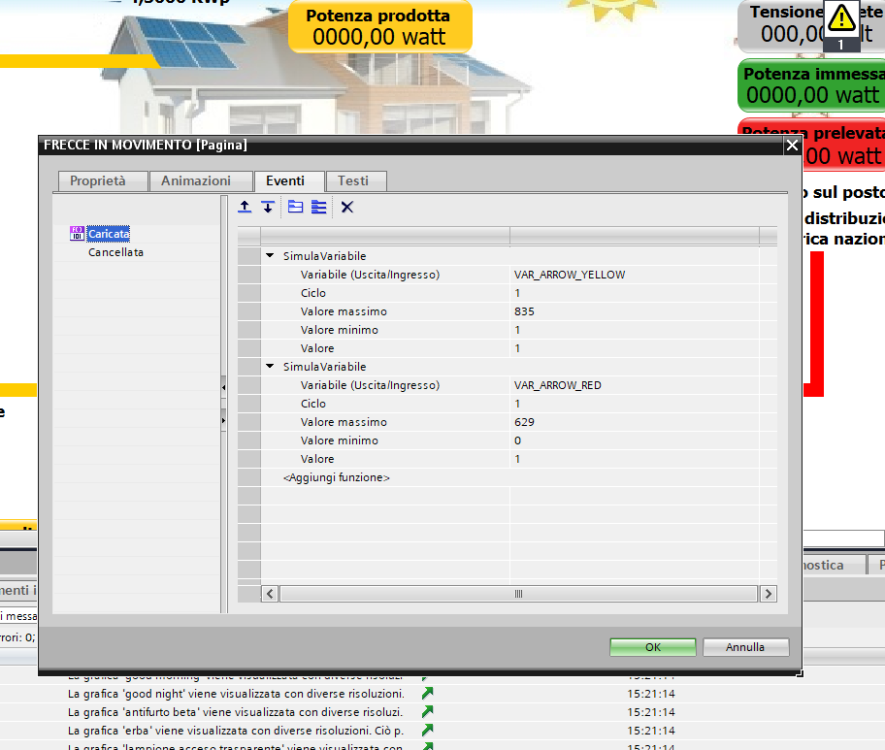Click green go-to arrow beside 'good night' message
This screenshot has width=885, height=750.
pyautogui.click(x=428, y=693)
